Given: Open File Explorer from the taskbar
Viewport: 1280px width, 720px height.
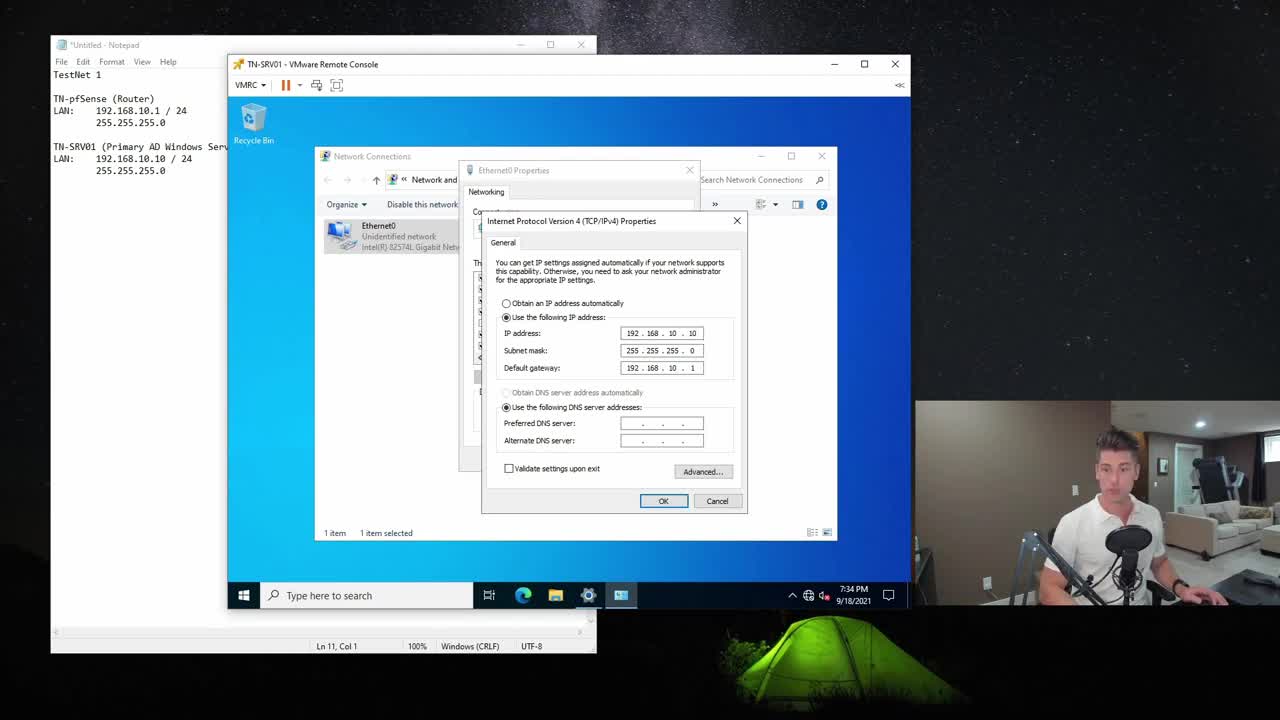Looking at the screenshot, I should coord(556,595).
